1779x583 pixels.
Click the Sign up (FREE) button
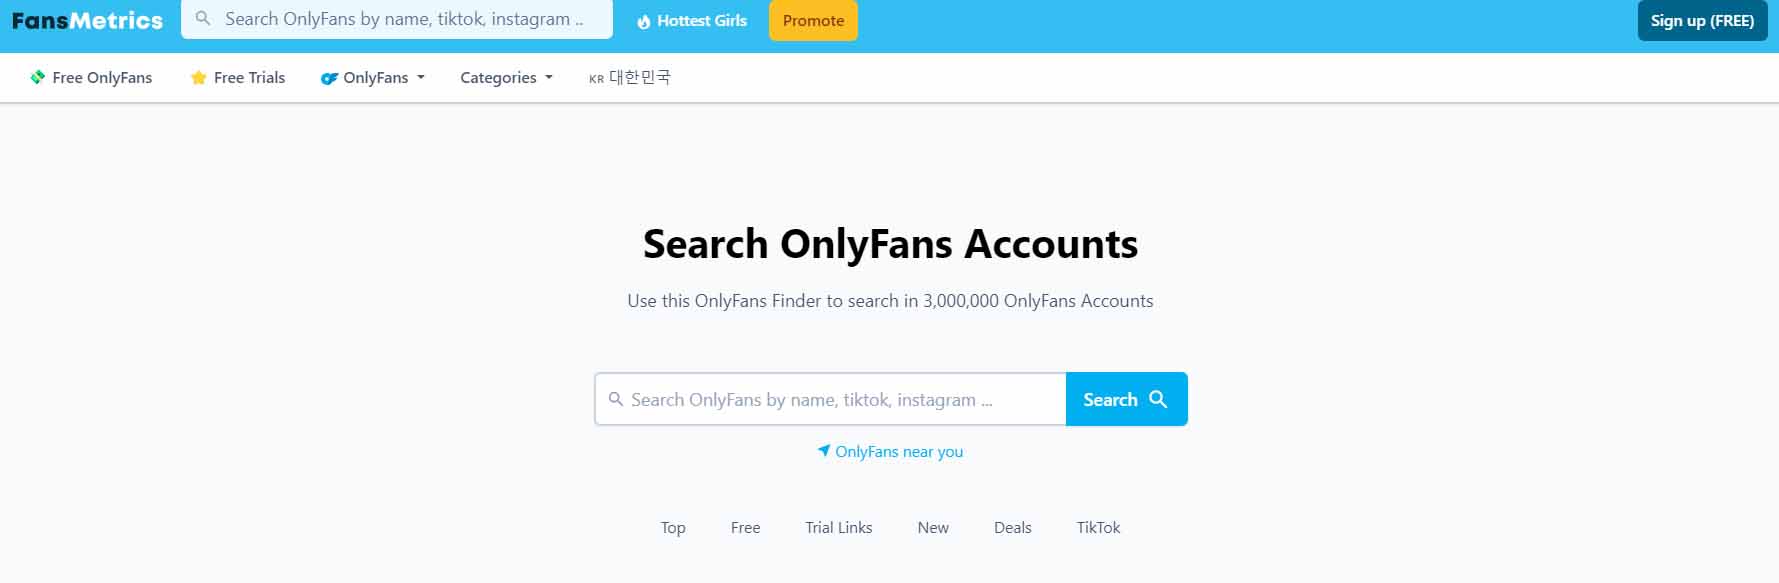tap(1702, 20)
